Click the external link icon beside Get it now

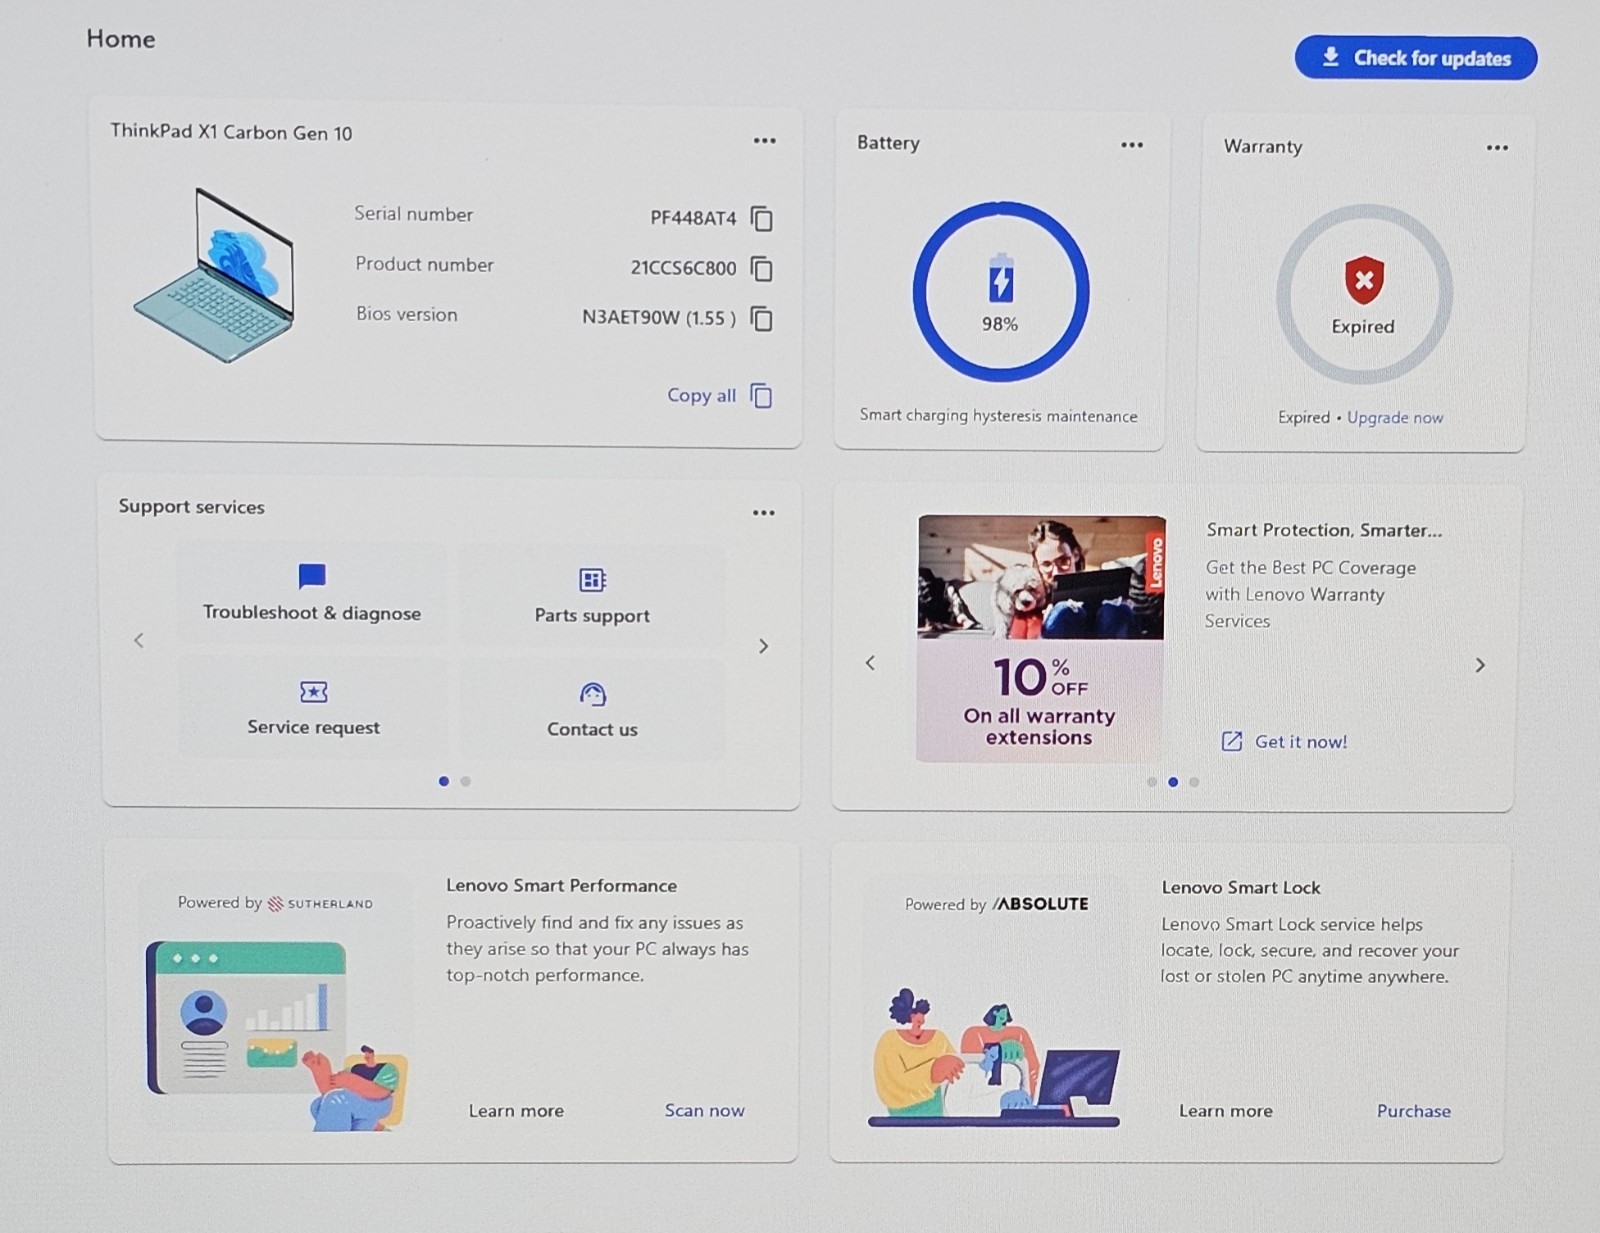tap(1232, 741)
